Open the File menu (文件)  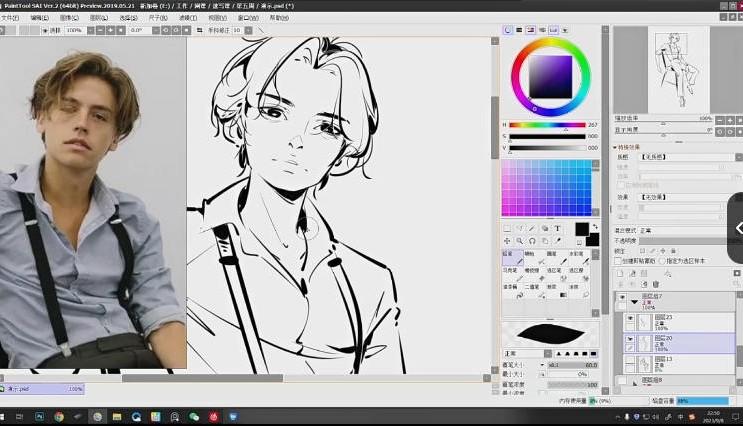(10, 17)
